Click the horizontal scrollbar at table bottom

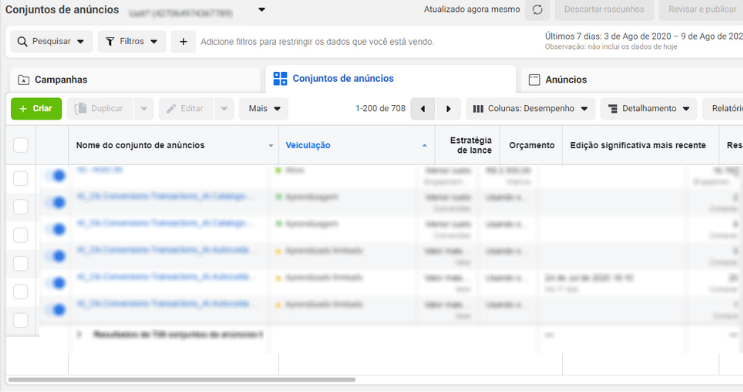tap(182, 380)
